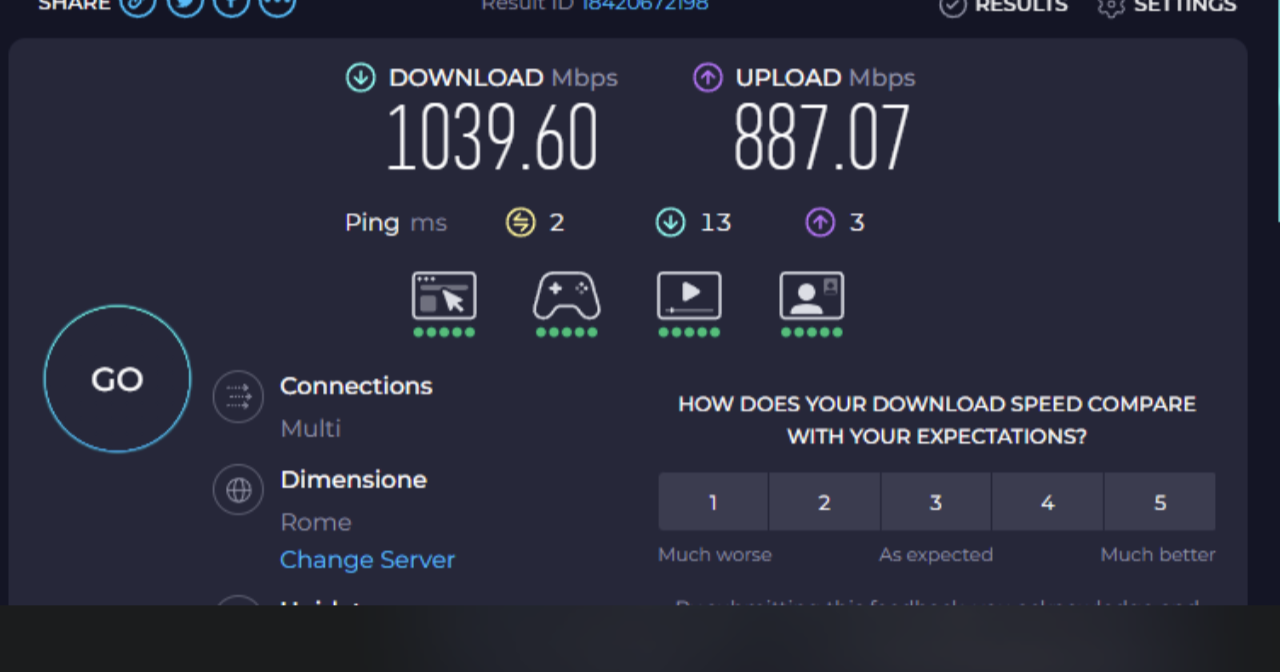Screen dimensions: 1280x672
Task: Open the Results tab
Action: (x=1003, y=6)
